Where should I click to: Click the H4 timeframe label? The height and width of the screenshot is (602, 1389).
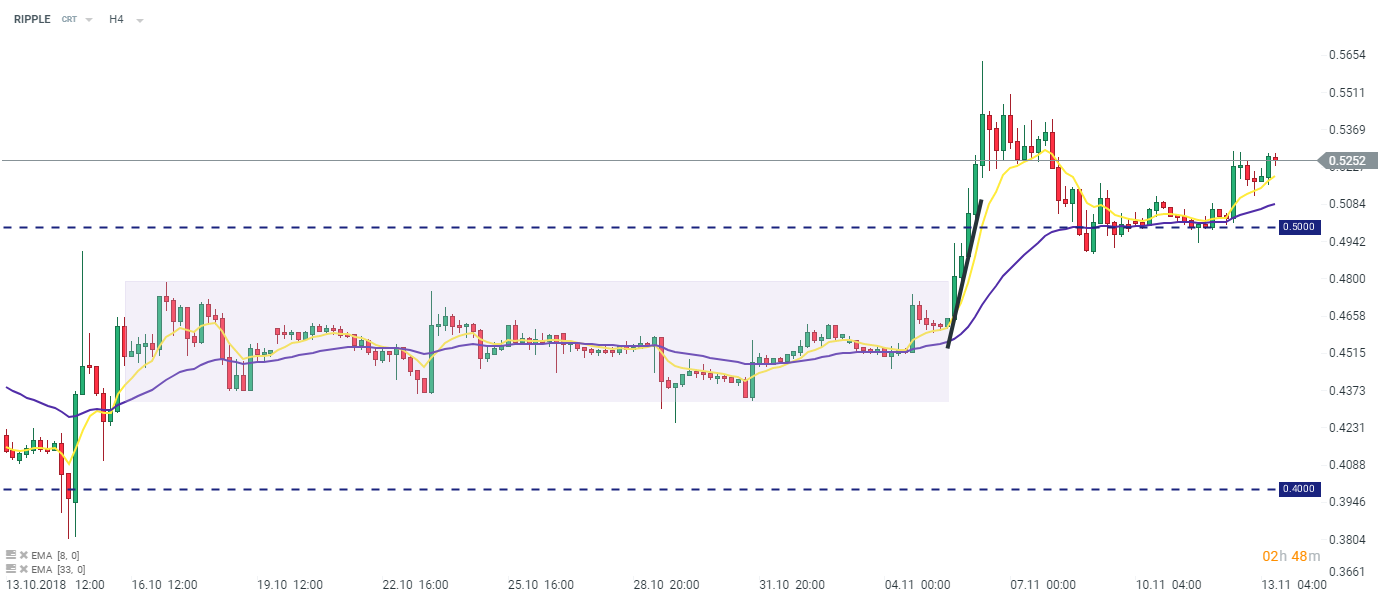tap(116, 19)
